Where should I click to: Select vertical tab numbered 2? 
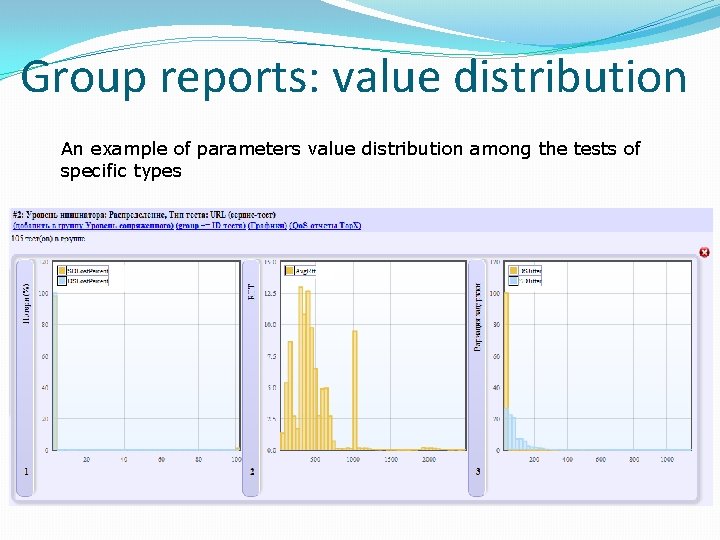[251, 378]
